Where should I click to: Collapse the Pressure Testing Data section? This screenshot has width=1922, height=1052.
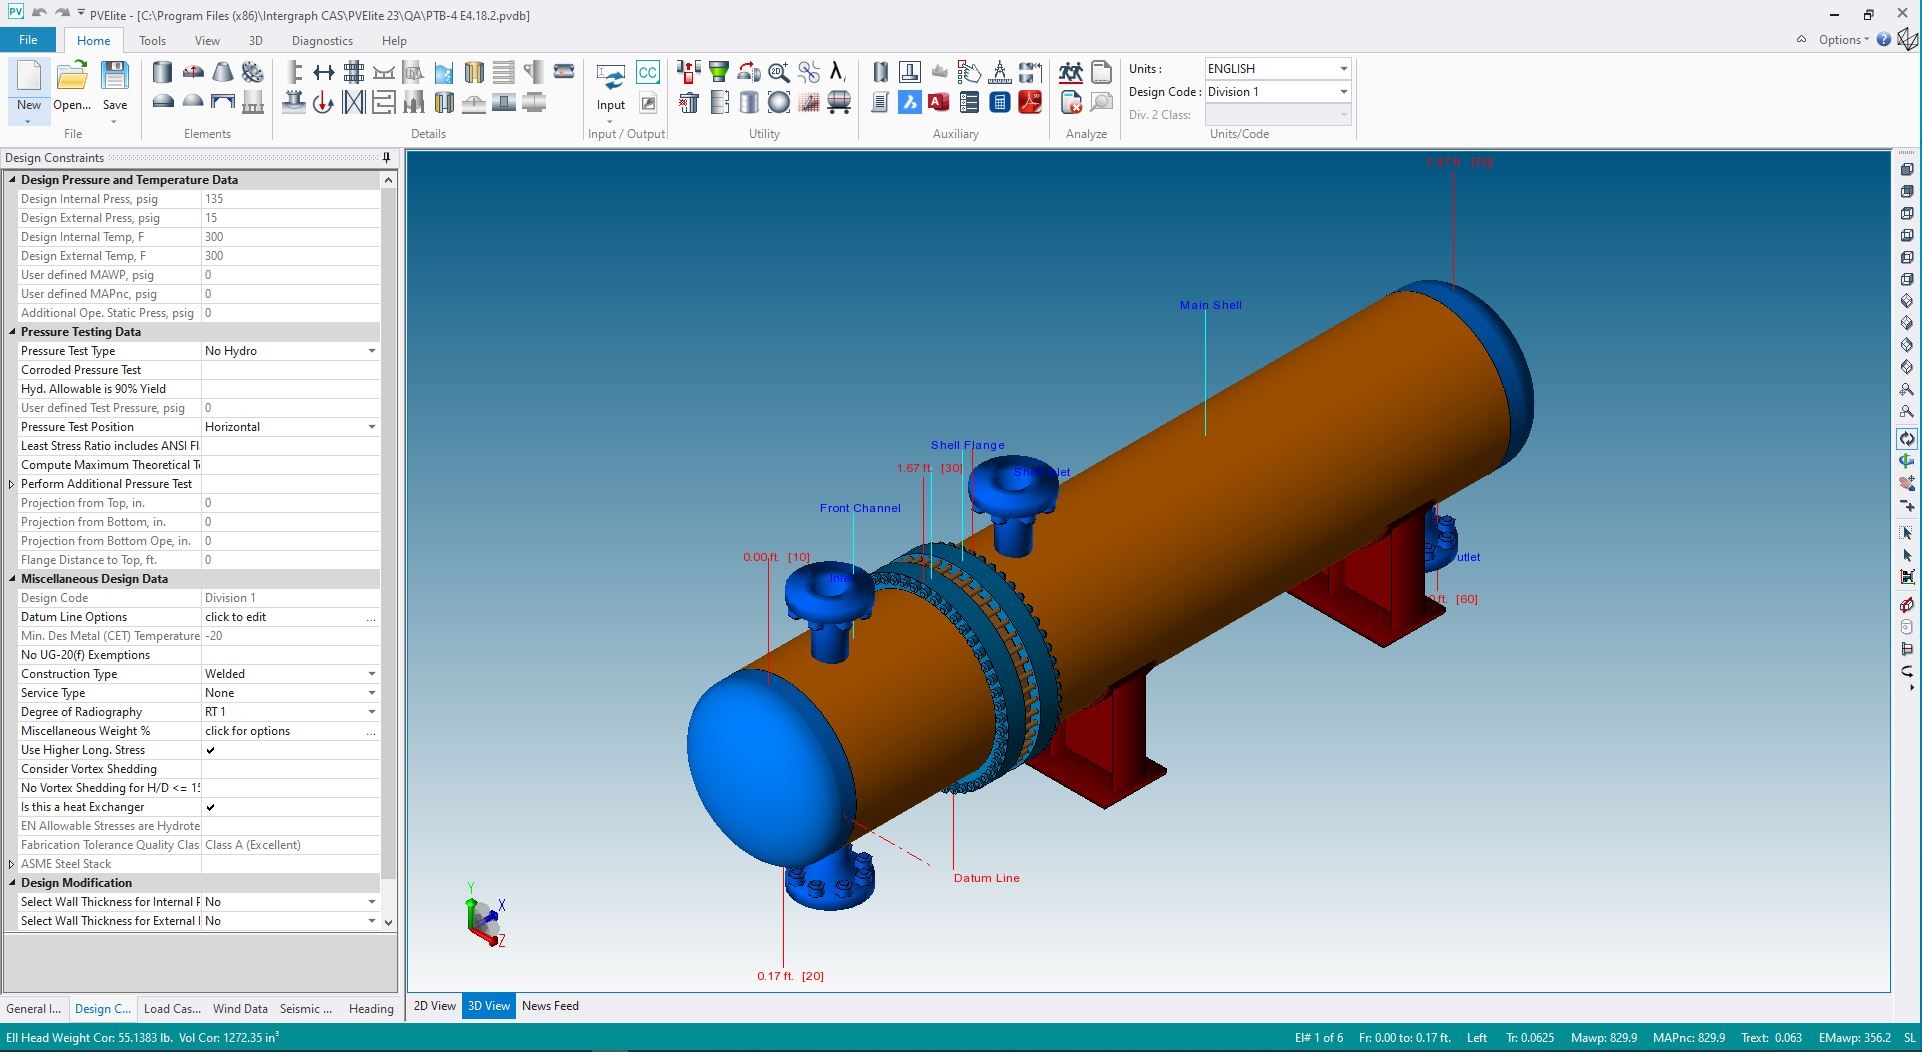12,332
